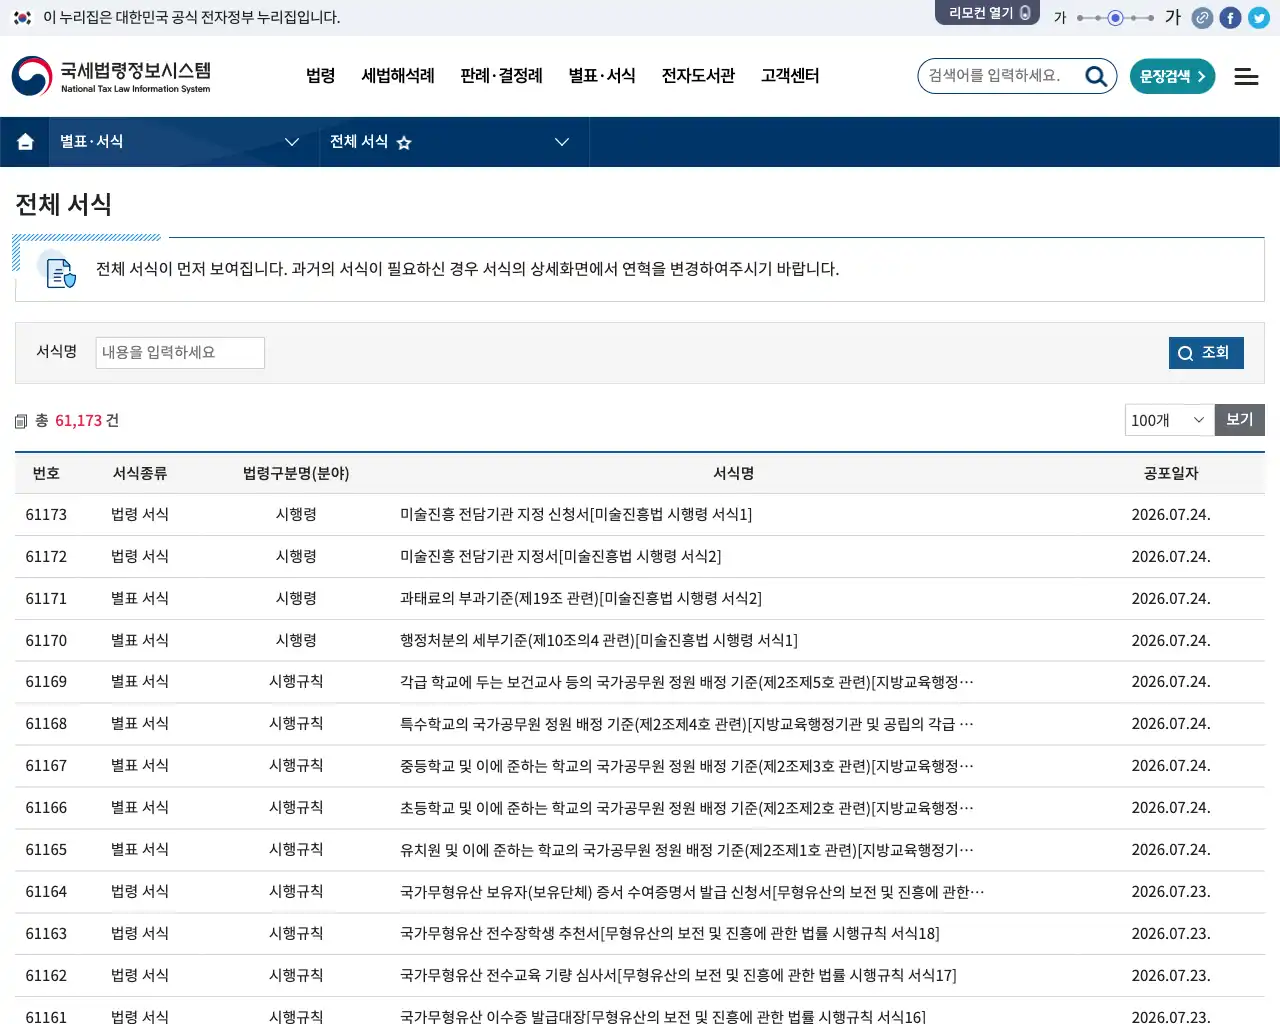Click the 공포일자 column header

(1171, 474)
